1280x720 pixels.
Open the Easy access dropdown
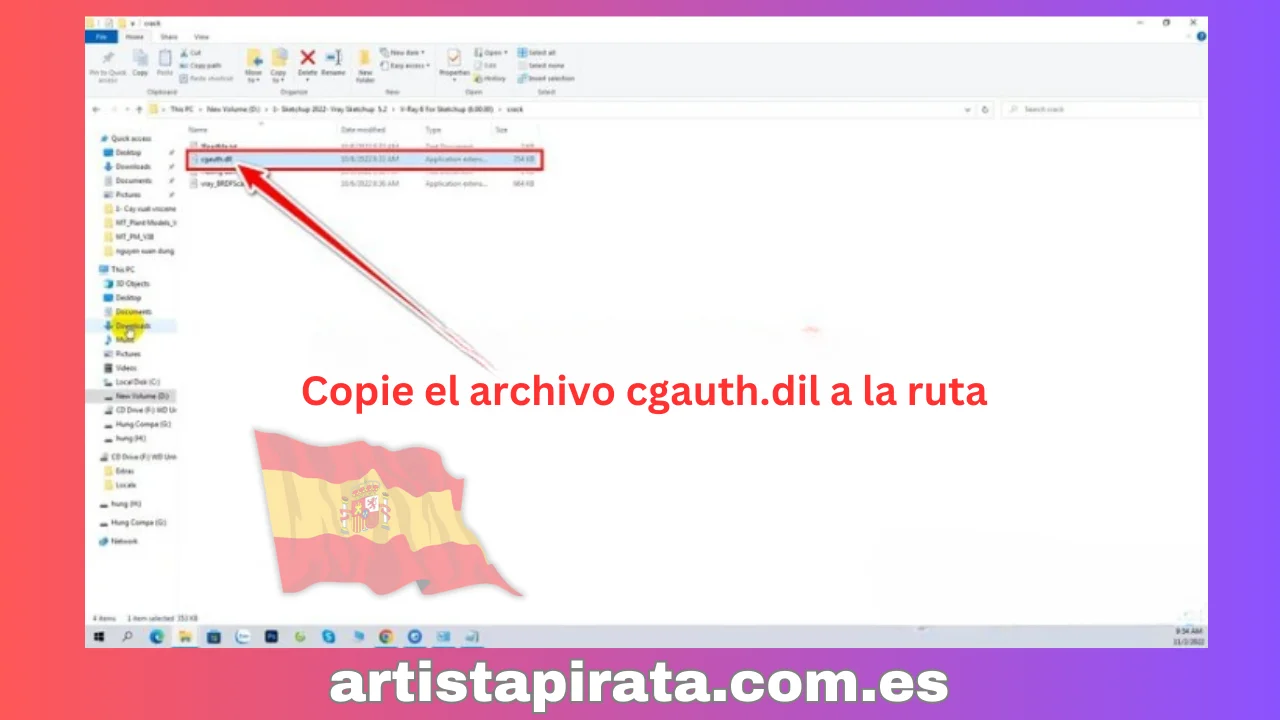[406, 65]
